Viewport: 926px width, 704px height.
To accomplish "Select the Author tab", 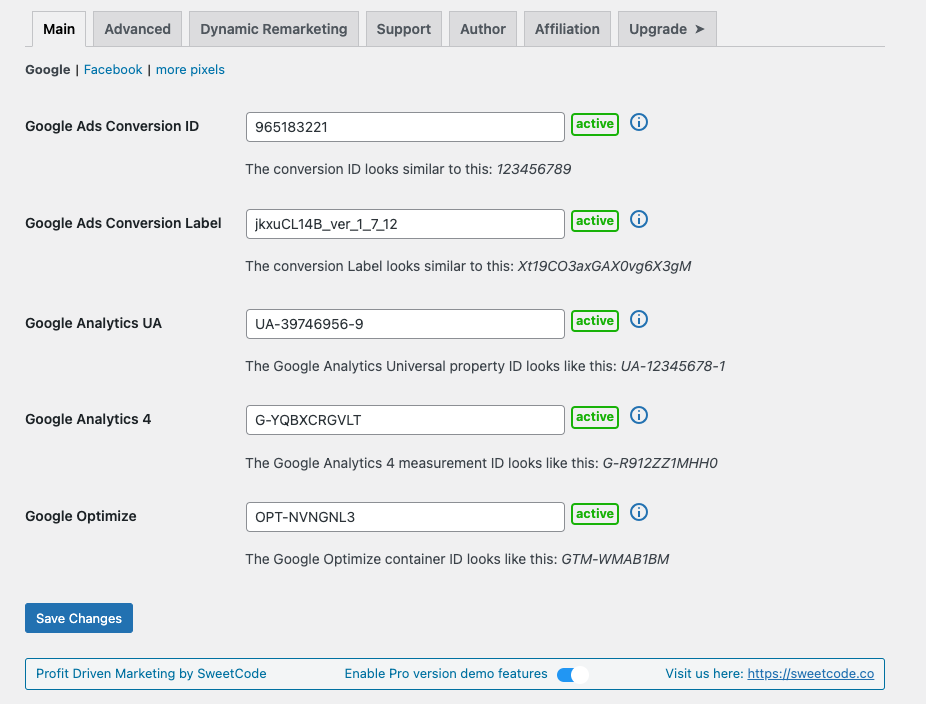I will click(x=483, y=29).
